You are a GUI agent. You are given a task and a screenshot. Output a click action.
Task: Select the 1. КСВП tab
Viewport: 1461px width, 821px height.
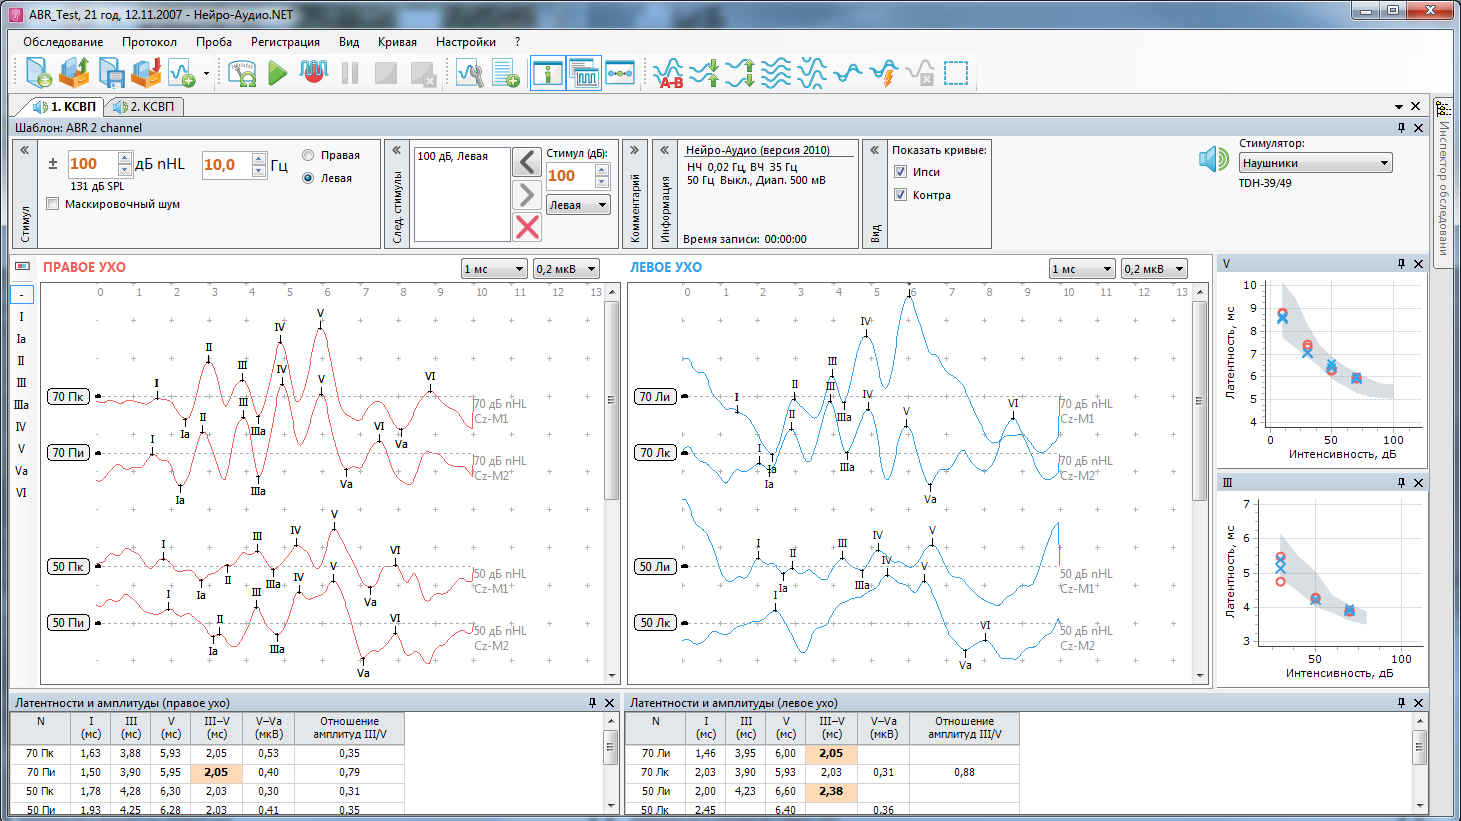[x=65, y=106]
